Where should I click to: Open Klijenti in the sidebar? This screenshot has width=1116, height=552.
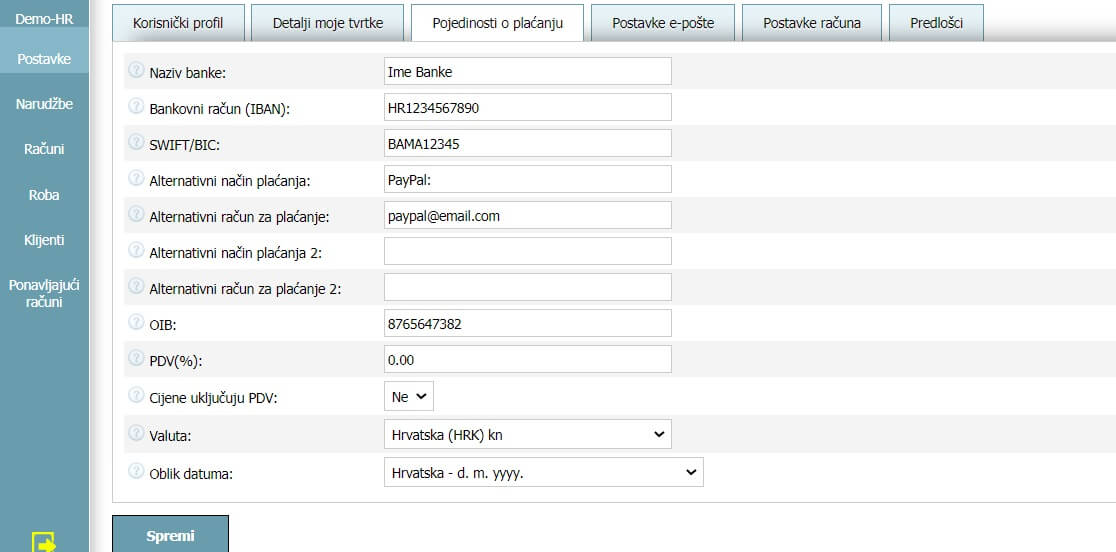click(x=44, y=240)
